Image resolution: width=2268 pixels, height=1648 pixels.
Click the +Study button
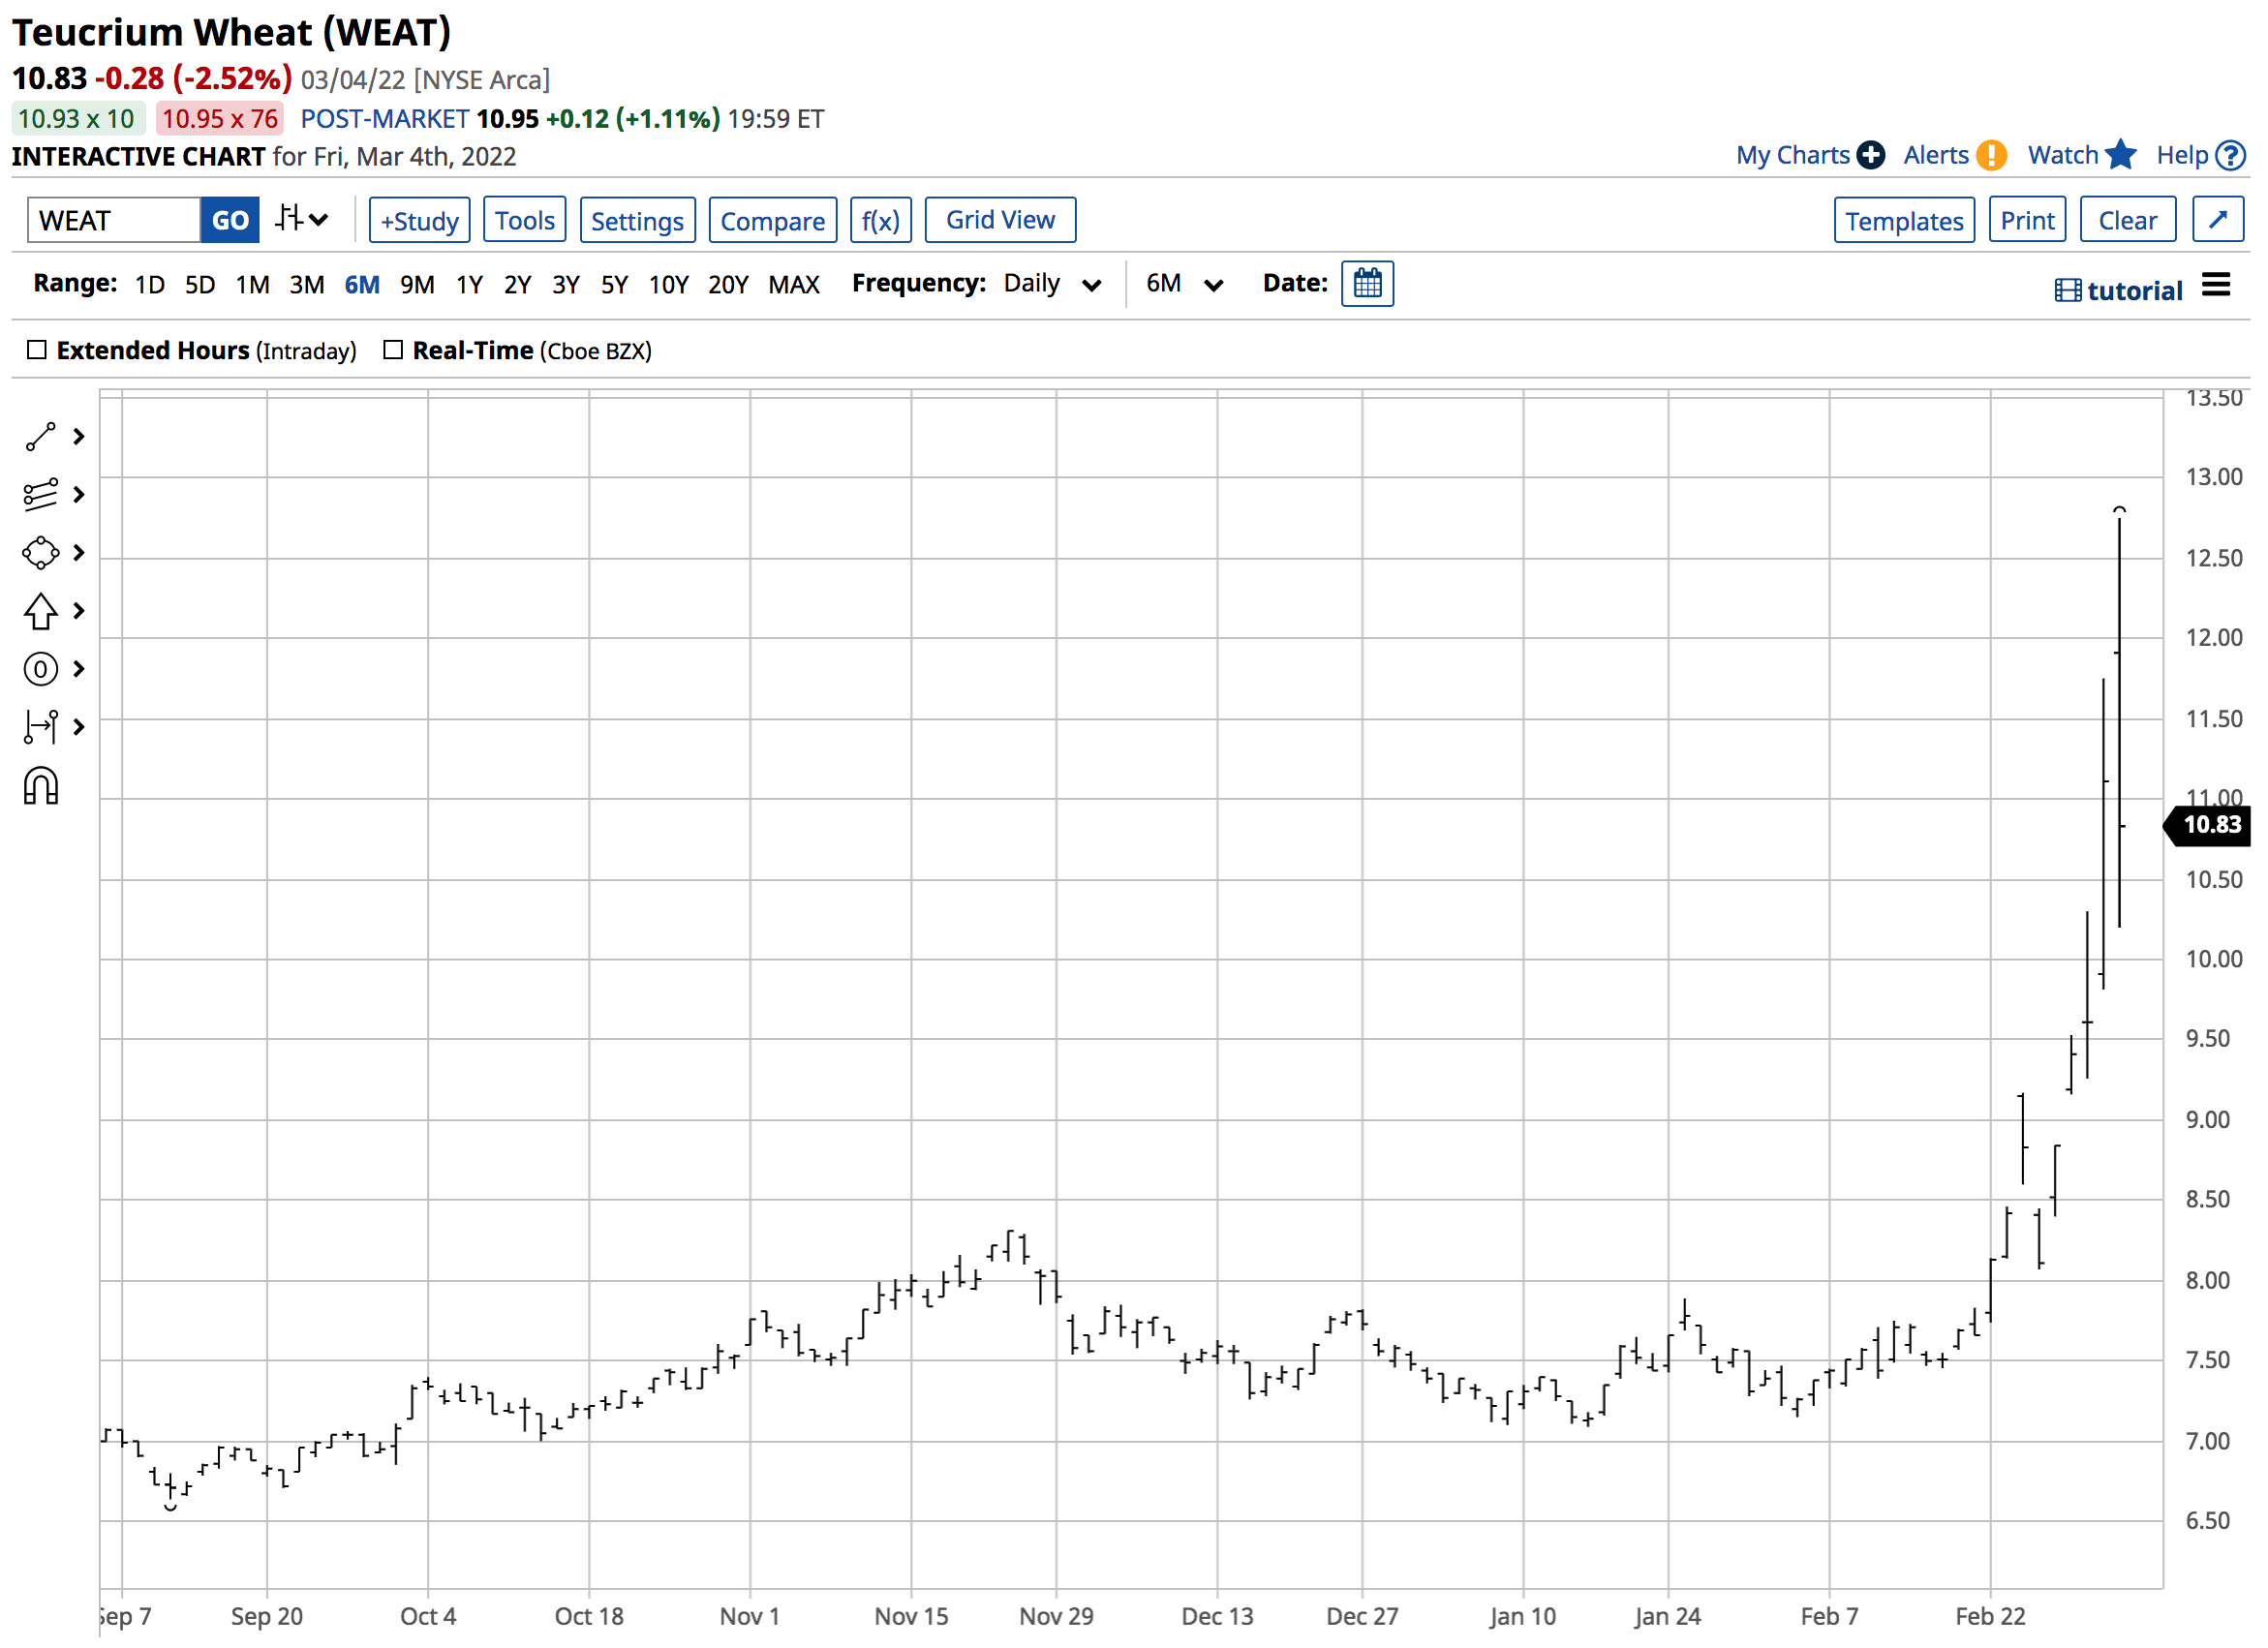[420, 220]
